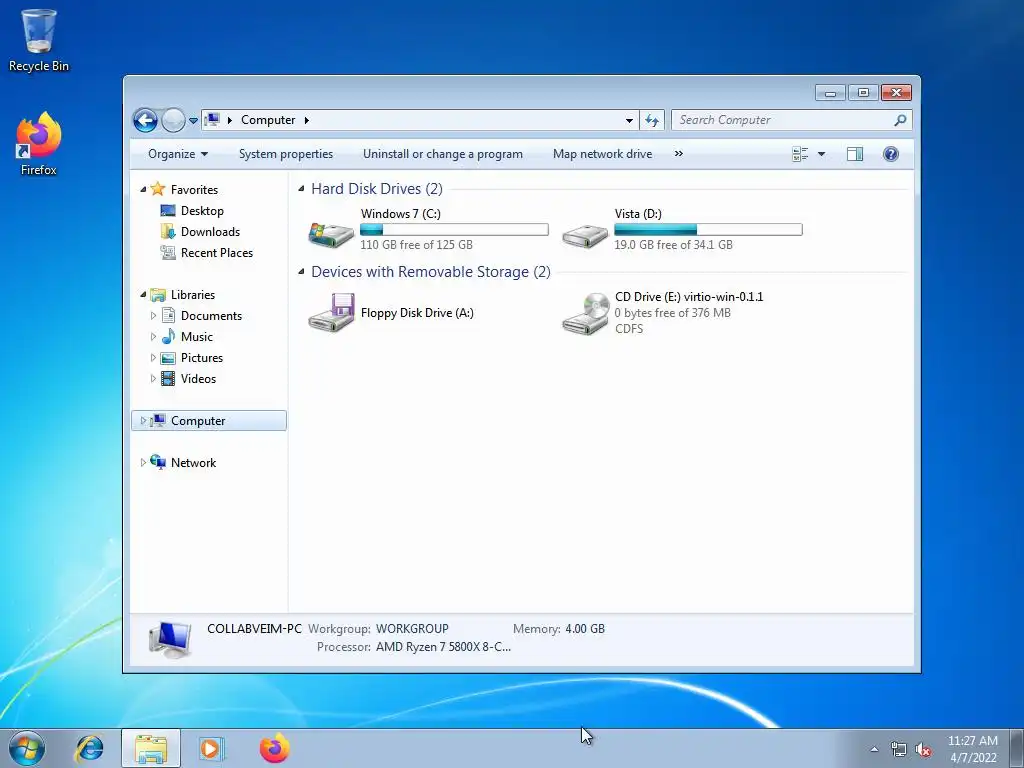Choose Uninstall or change a program
The width and height of the screenshot is (1024, 768).
click(x=443, y=154)
